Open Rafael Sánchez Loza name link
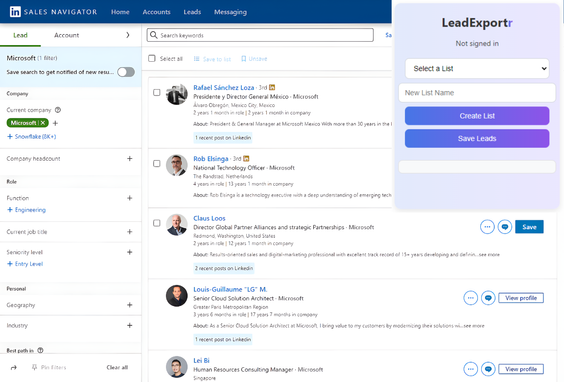Image resolution: width=564 pixels, height=382 pixels. [x=223, y=87]
